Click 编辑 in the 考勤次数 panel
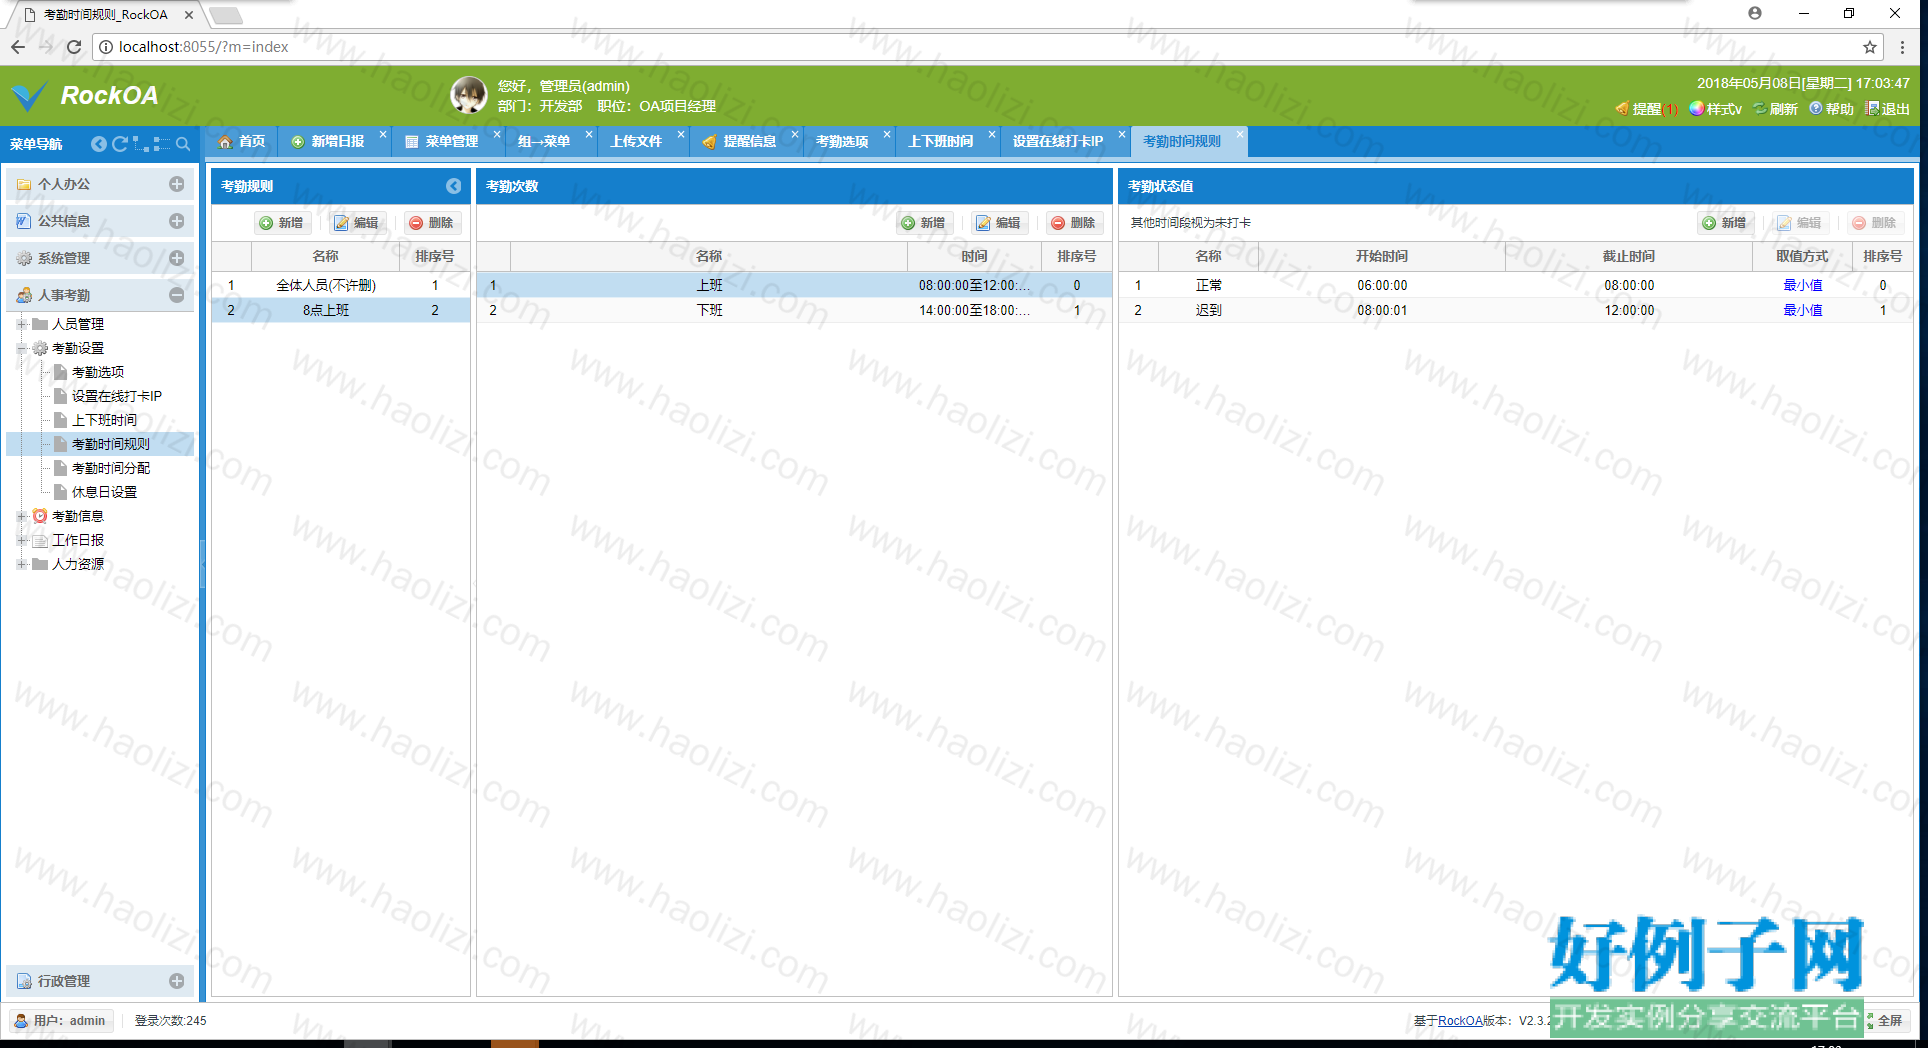Image resolution: width=1928 pixels, height=1048 pixels. click(999, 223)
